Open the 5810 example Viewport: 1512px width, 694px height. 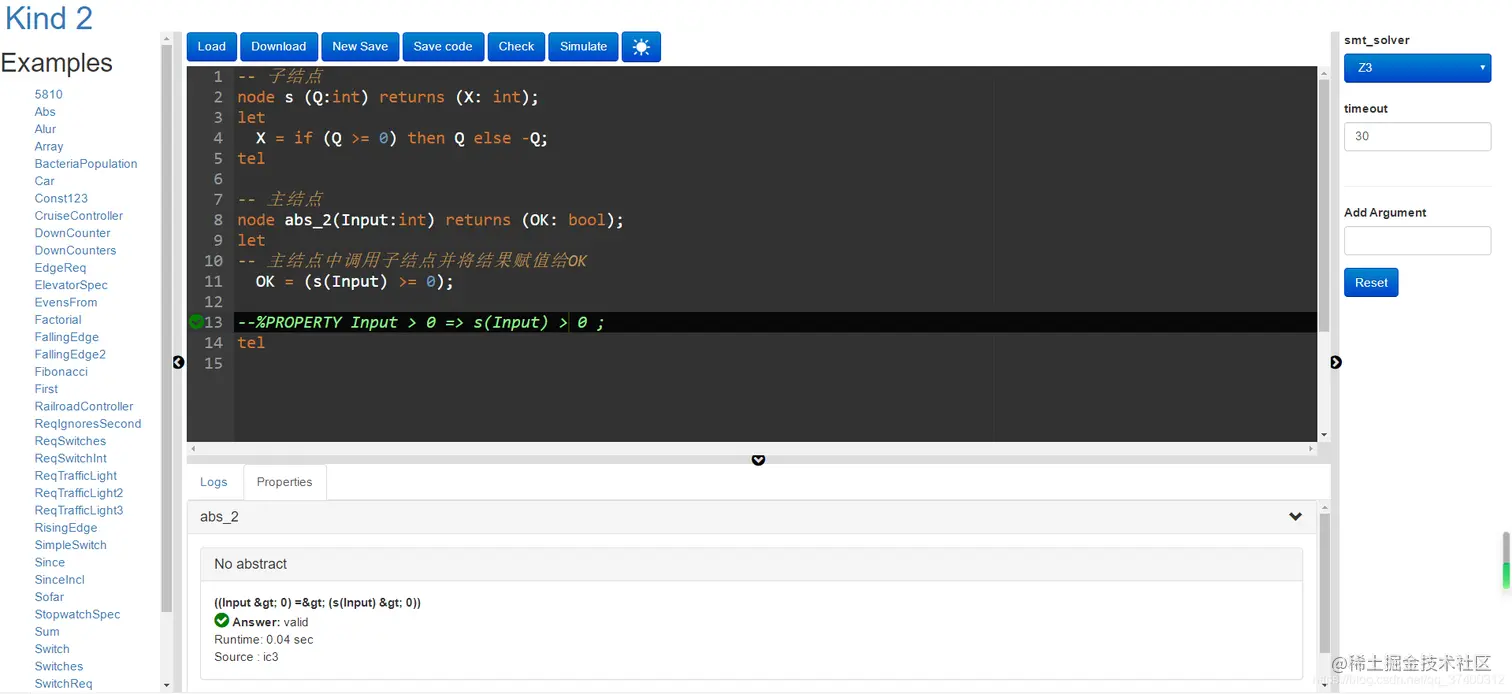pos(49,95)
